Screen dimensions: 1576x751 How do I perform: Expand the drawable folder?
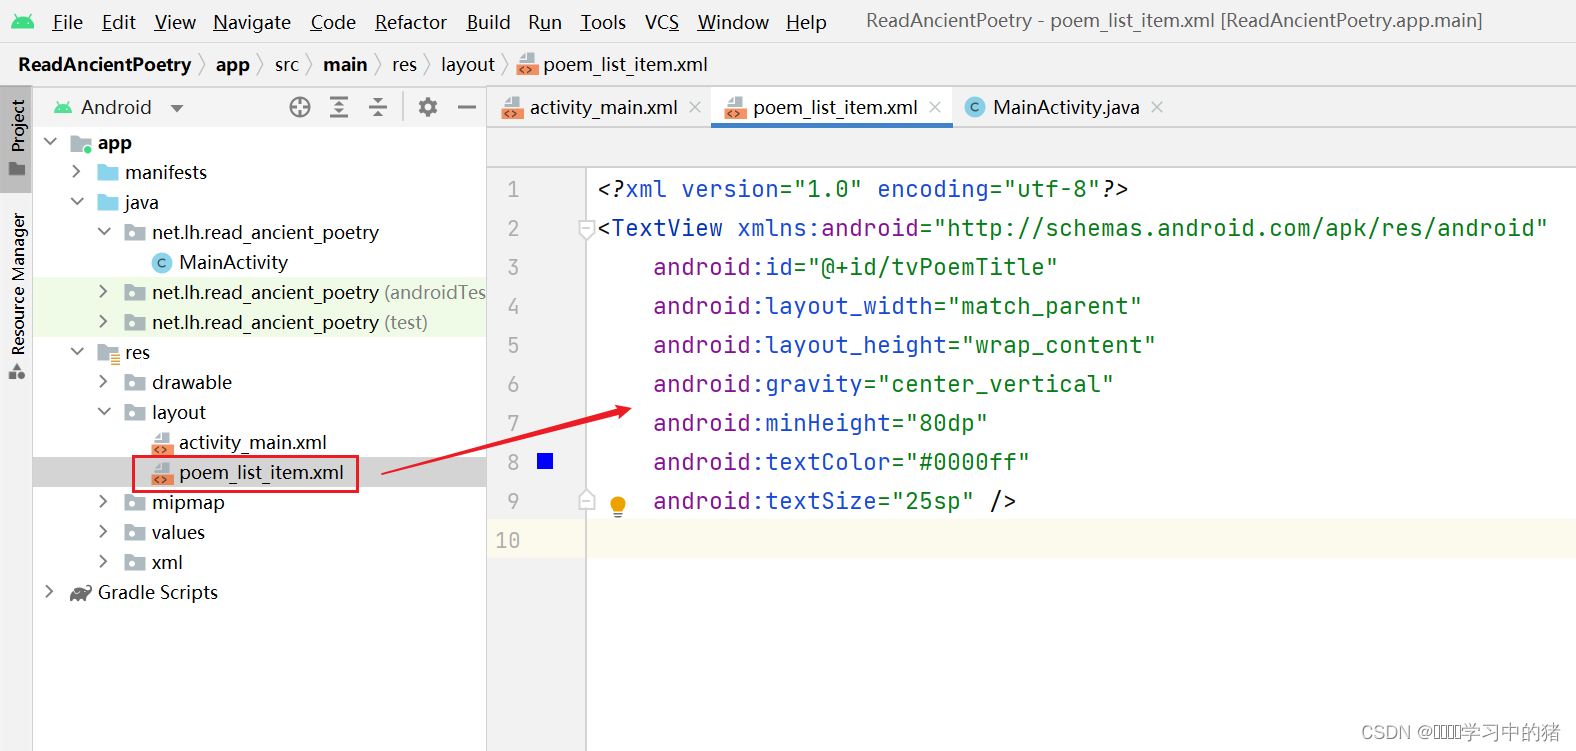point(104,382)
